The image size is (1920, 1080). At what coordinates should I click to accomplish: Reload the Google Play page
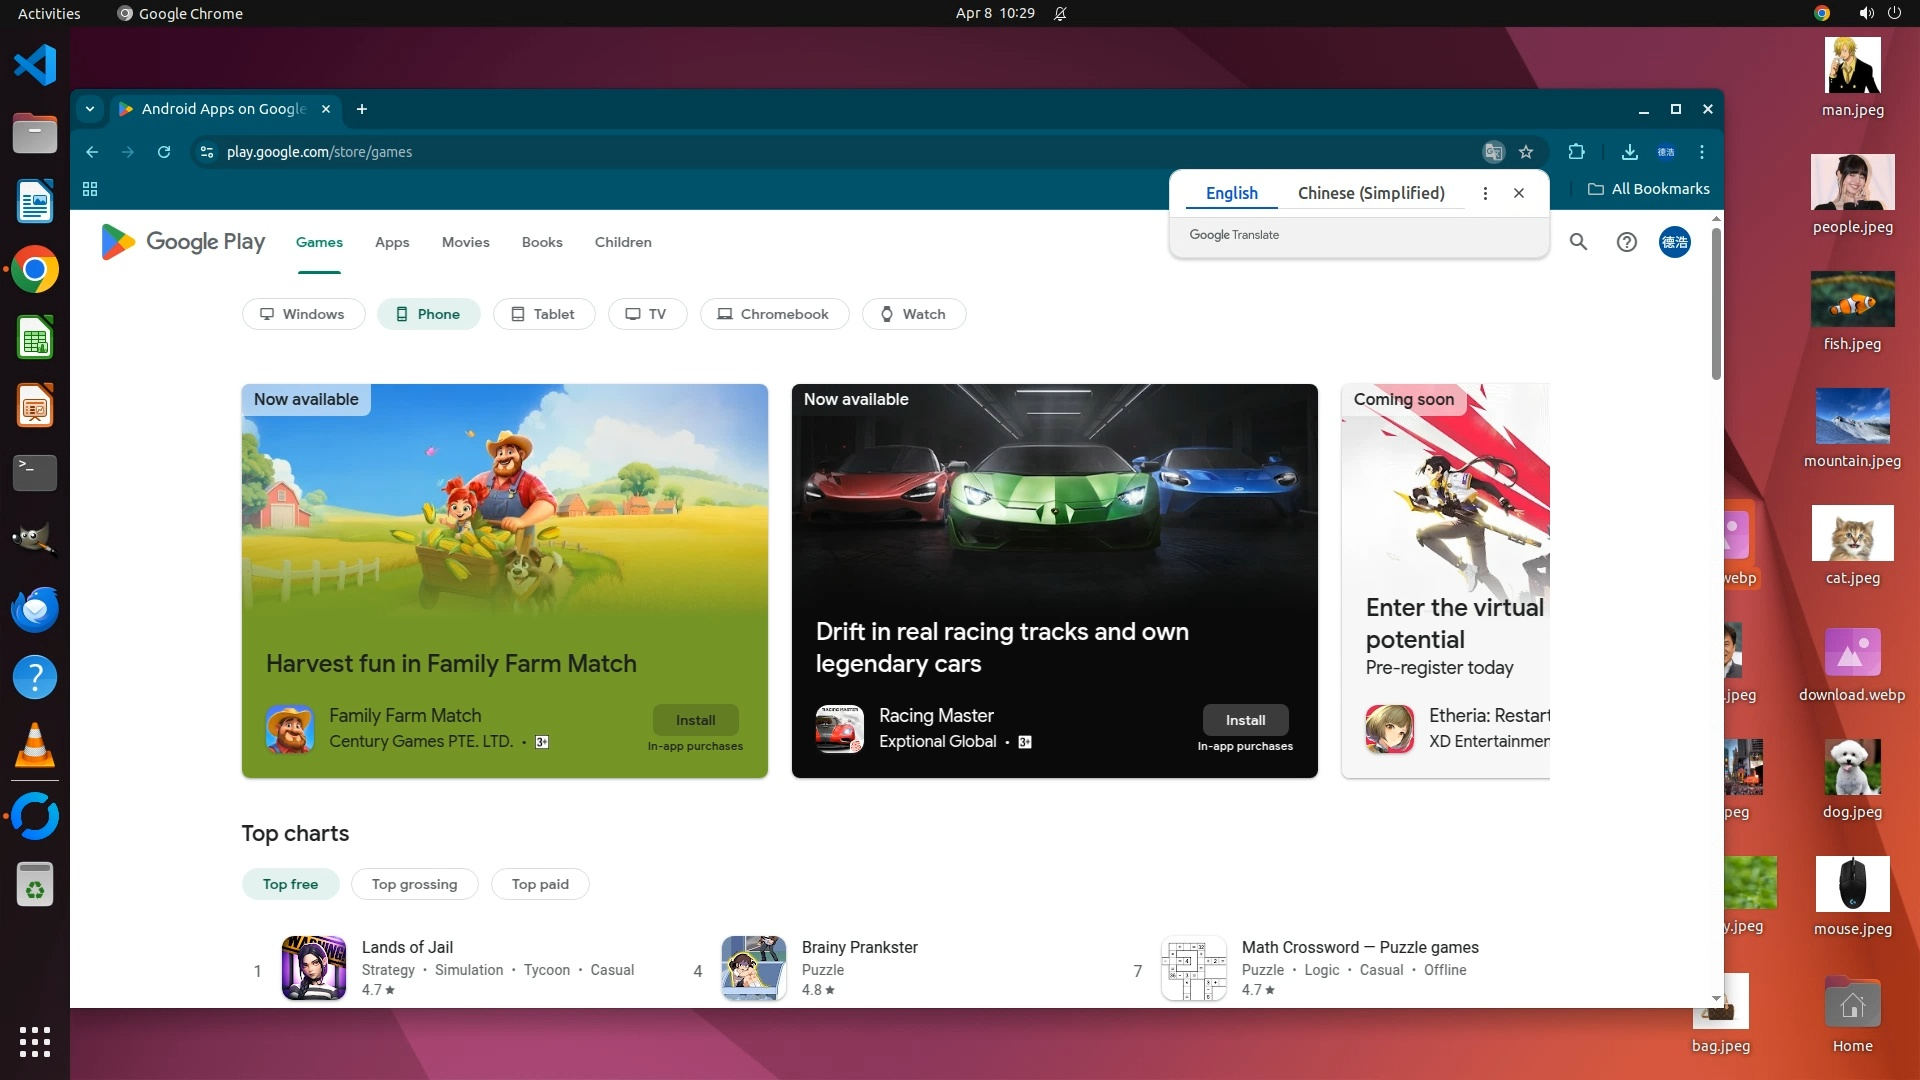[x=164, y=152]
